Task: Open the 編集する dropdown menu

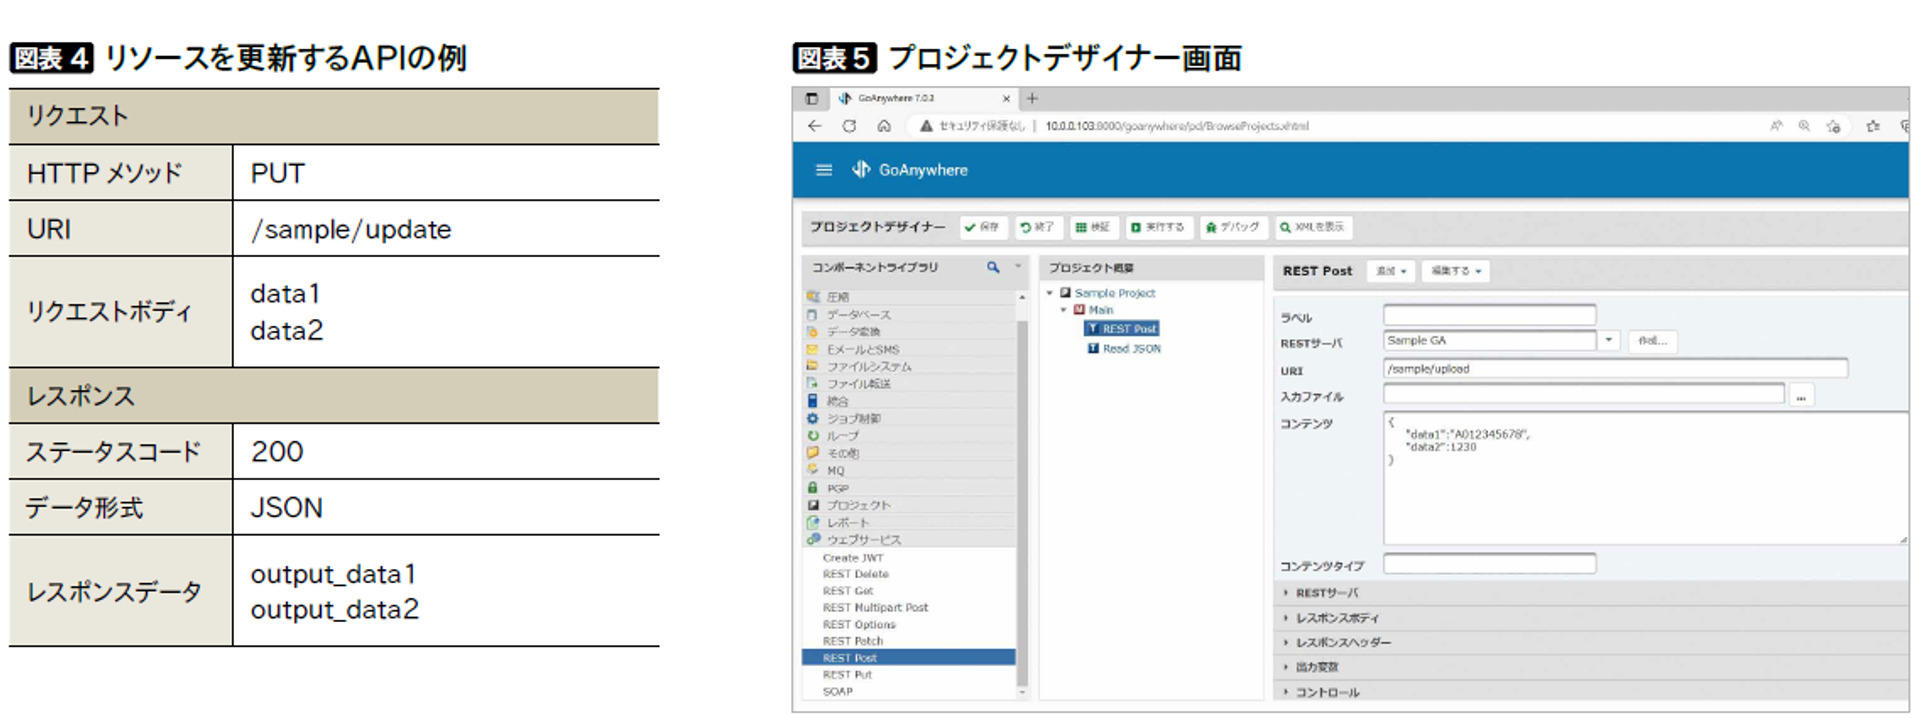Action: click(1455, 271)
